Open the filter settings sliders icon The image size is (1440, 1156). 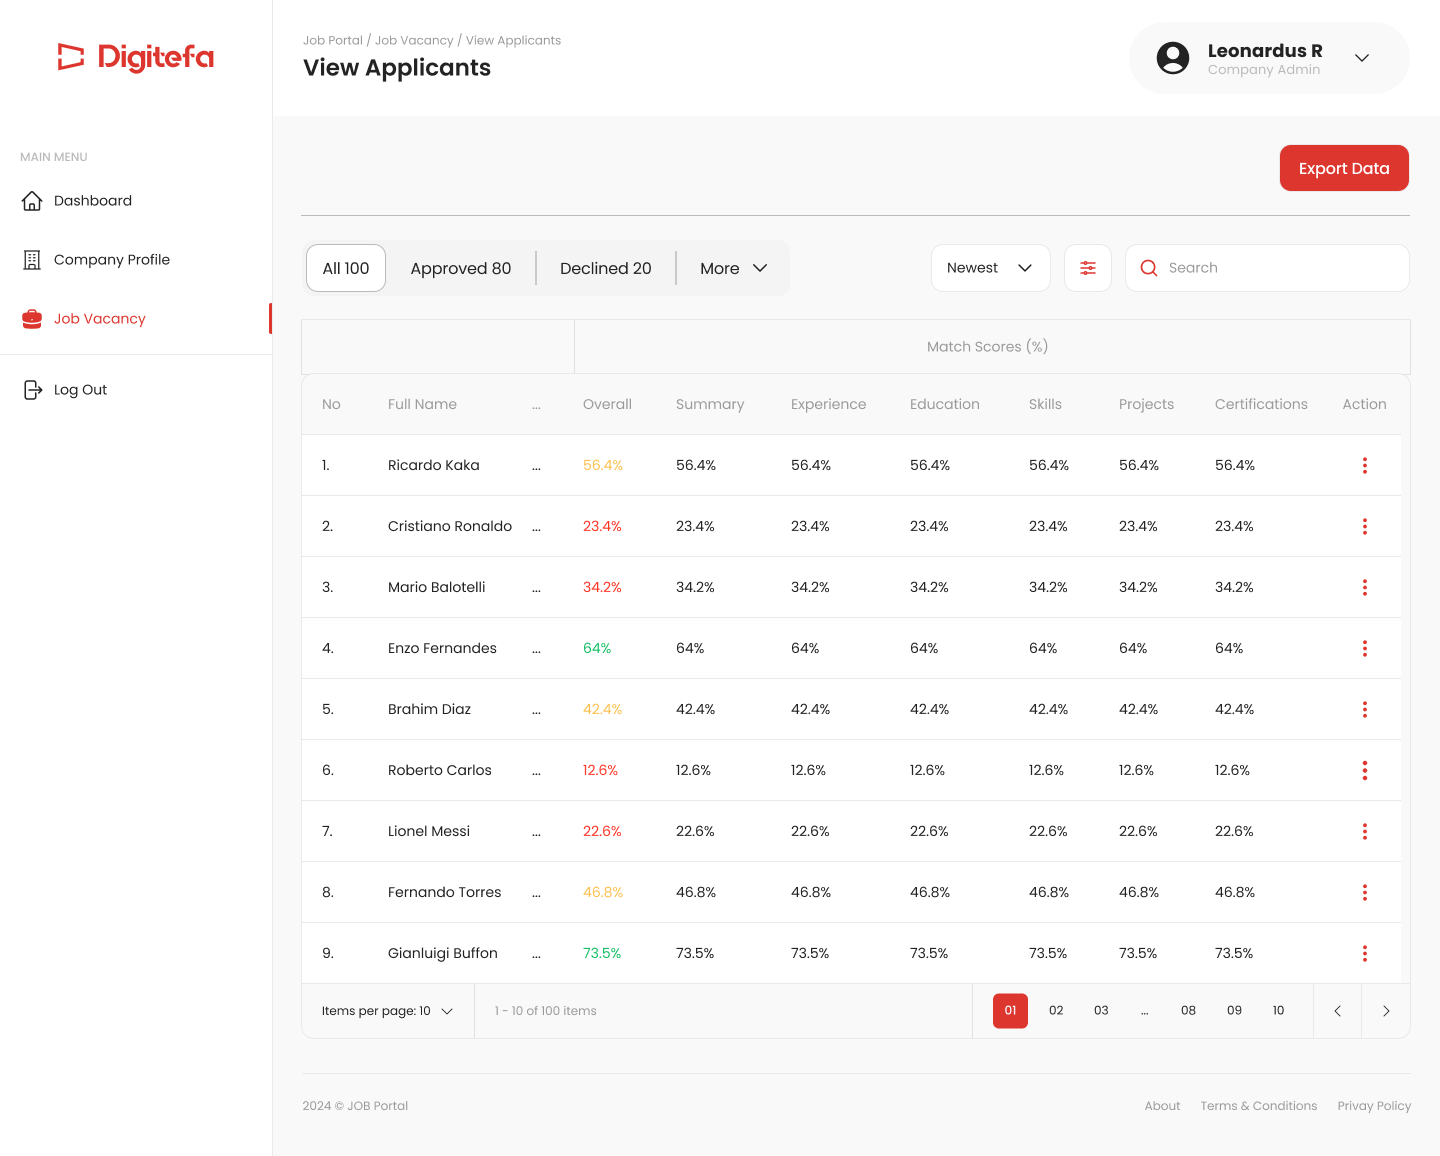coord(1088,268)
